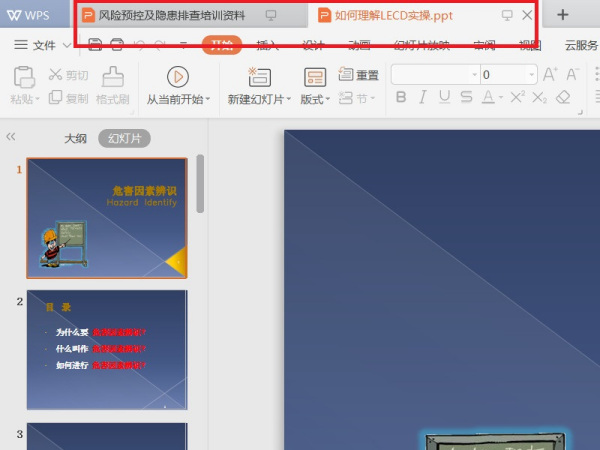Click the 粘贴 paste icon
600x450 pixels.
coord(24,77)
